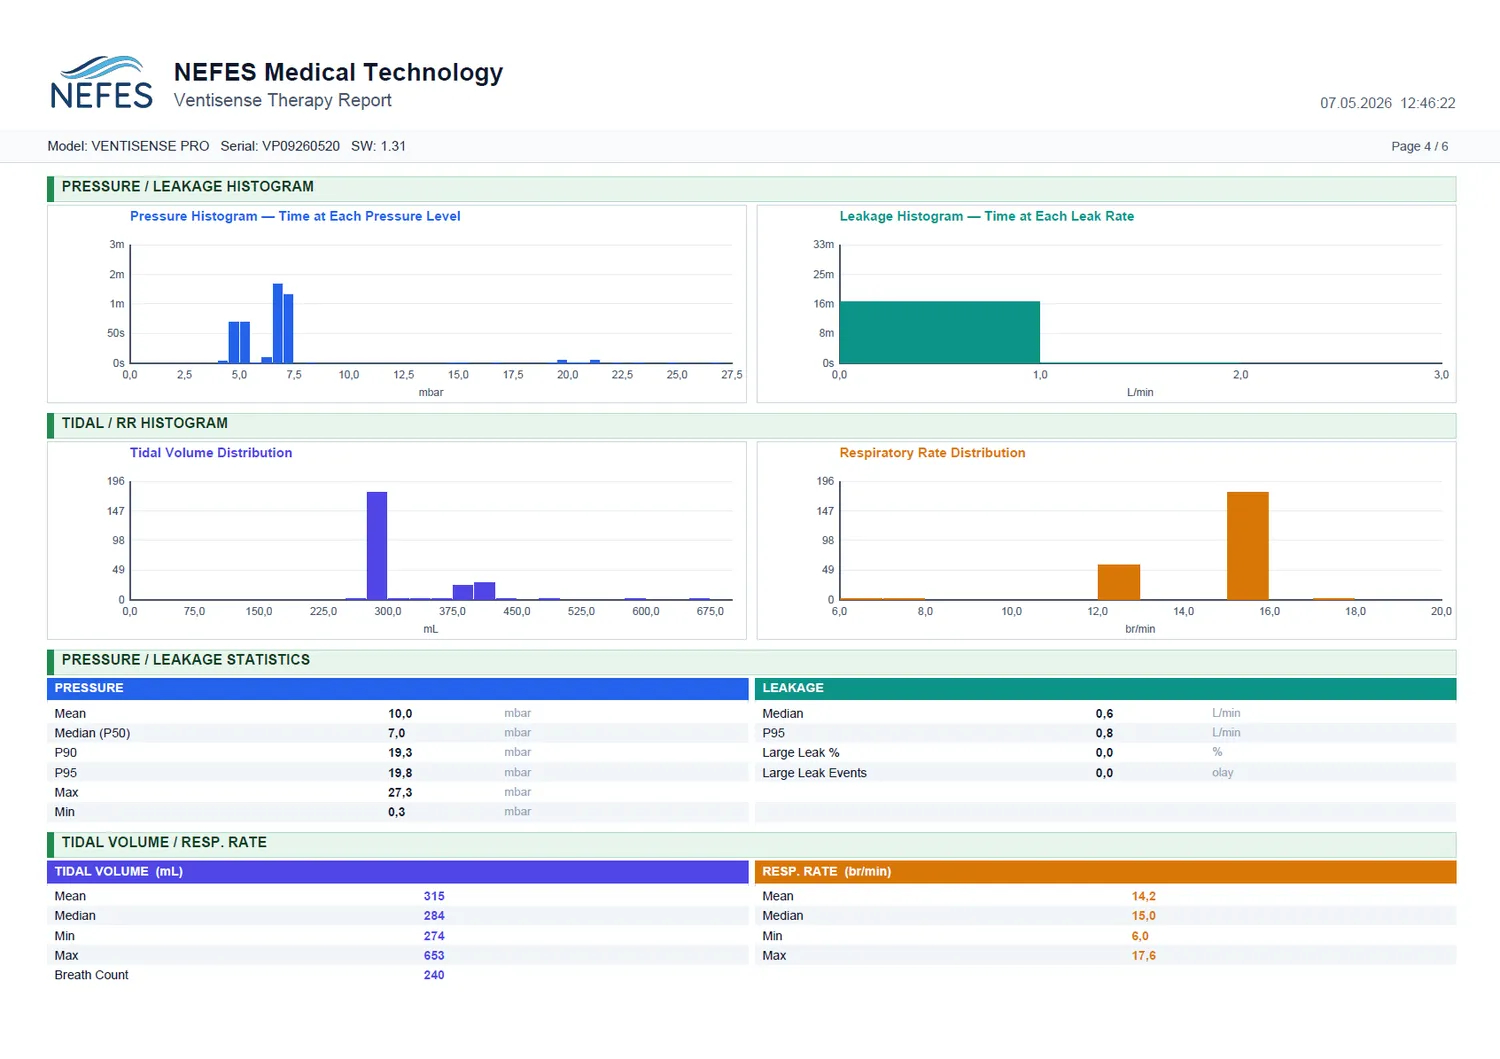Select the P90 pressure value 19,3

click(x=400, y=753)
